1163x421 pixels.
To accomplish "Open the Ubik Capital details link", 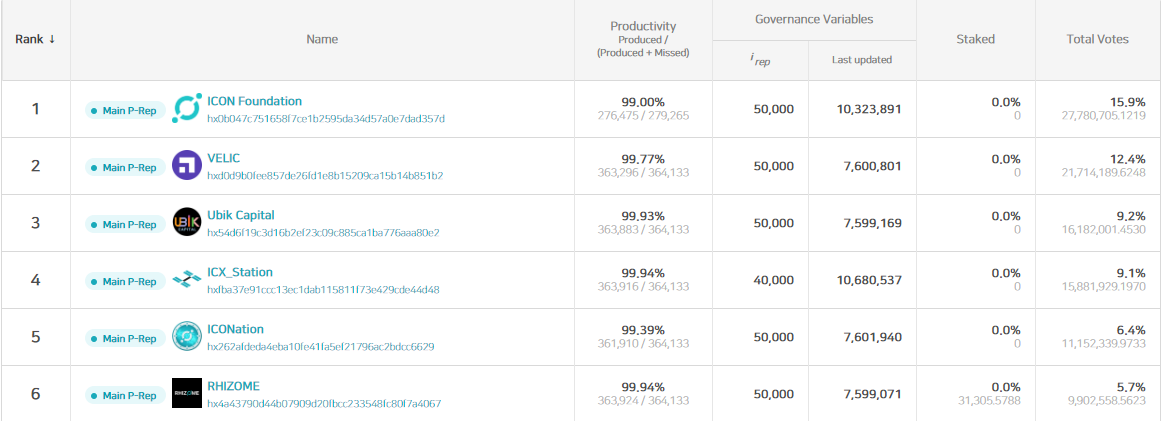I will point(240,215).
